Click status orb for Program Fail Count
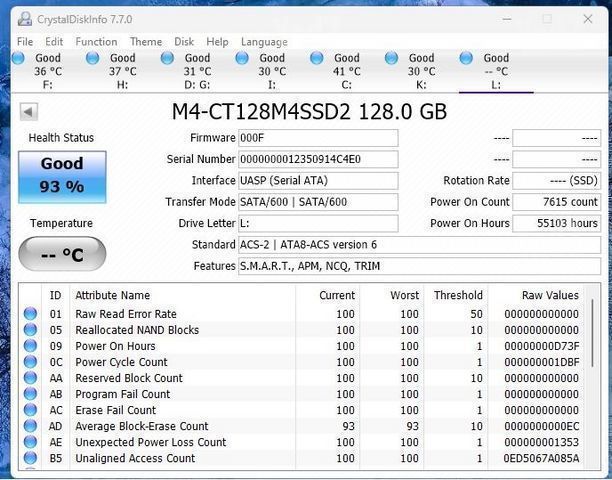 (30, 393)
